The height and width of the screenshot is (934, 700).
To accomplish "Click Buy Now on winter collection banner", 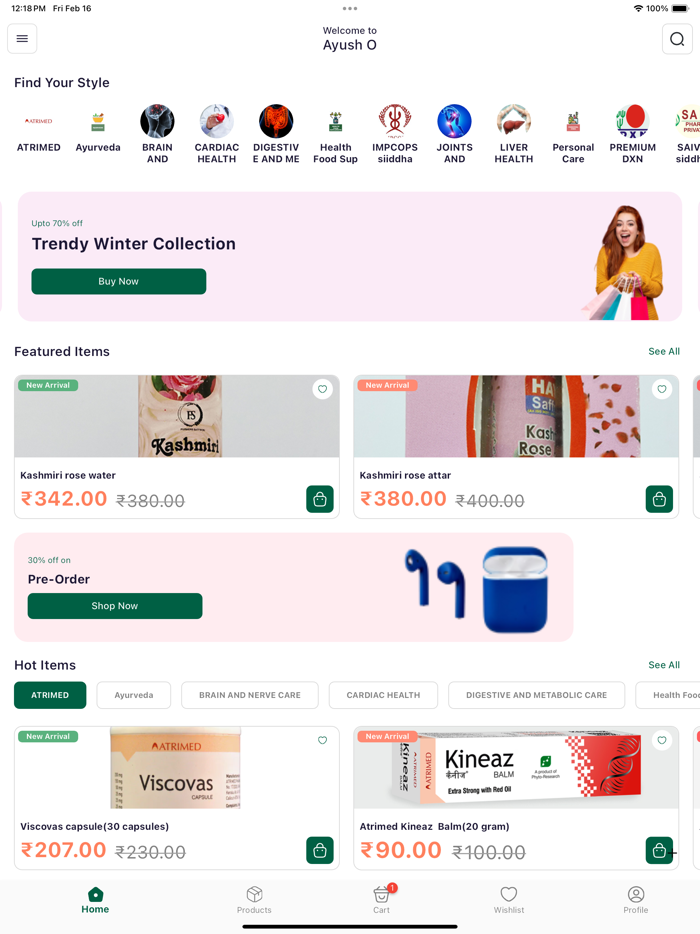I will point(119,281).
